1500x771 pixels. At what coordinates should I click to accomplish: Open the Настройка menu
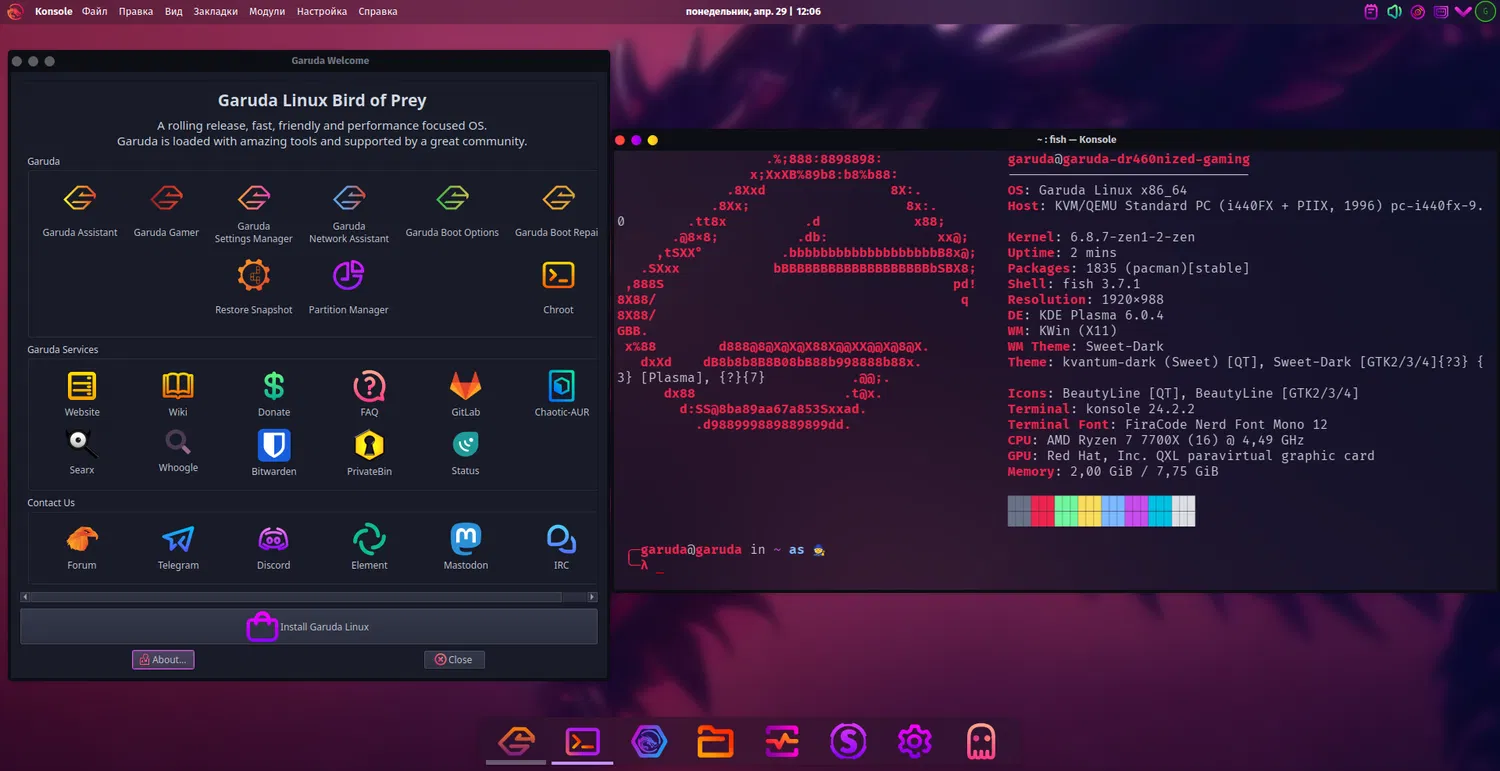tap(322, 12)
